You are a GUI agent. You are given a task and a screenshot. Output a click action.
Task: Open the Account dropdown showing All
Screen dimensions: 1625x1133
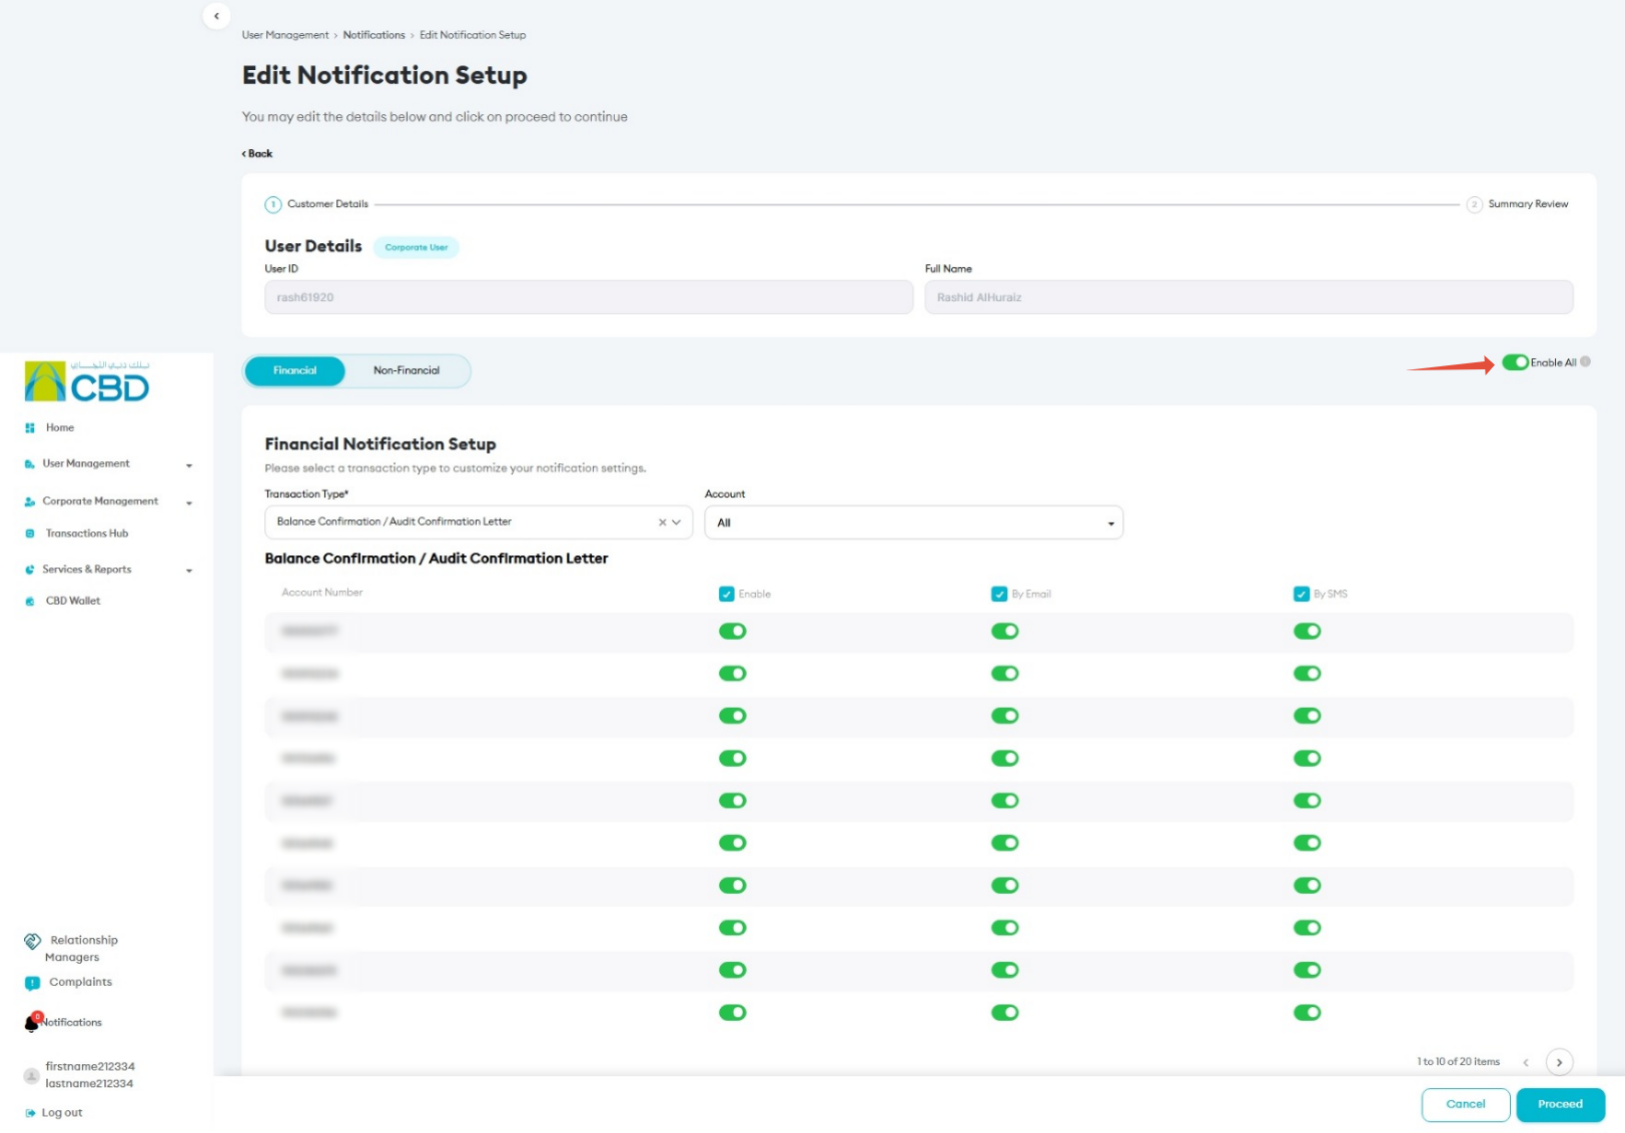point(914,523)
